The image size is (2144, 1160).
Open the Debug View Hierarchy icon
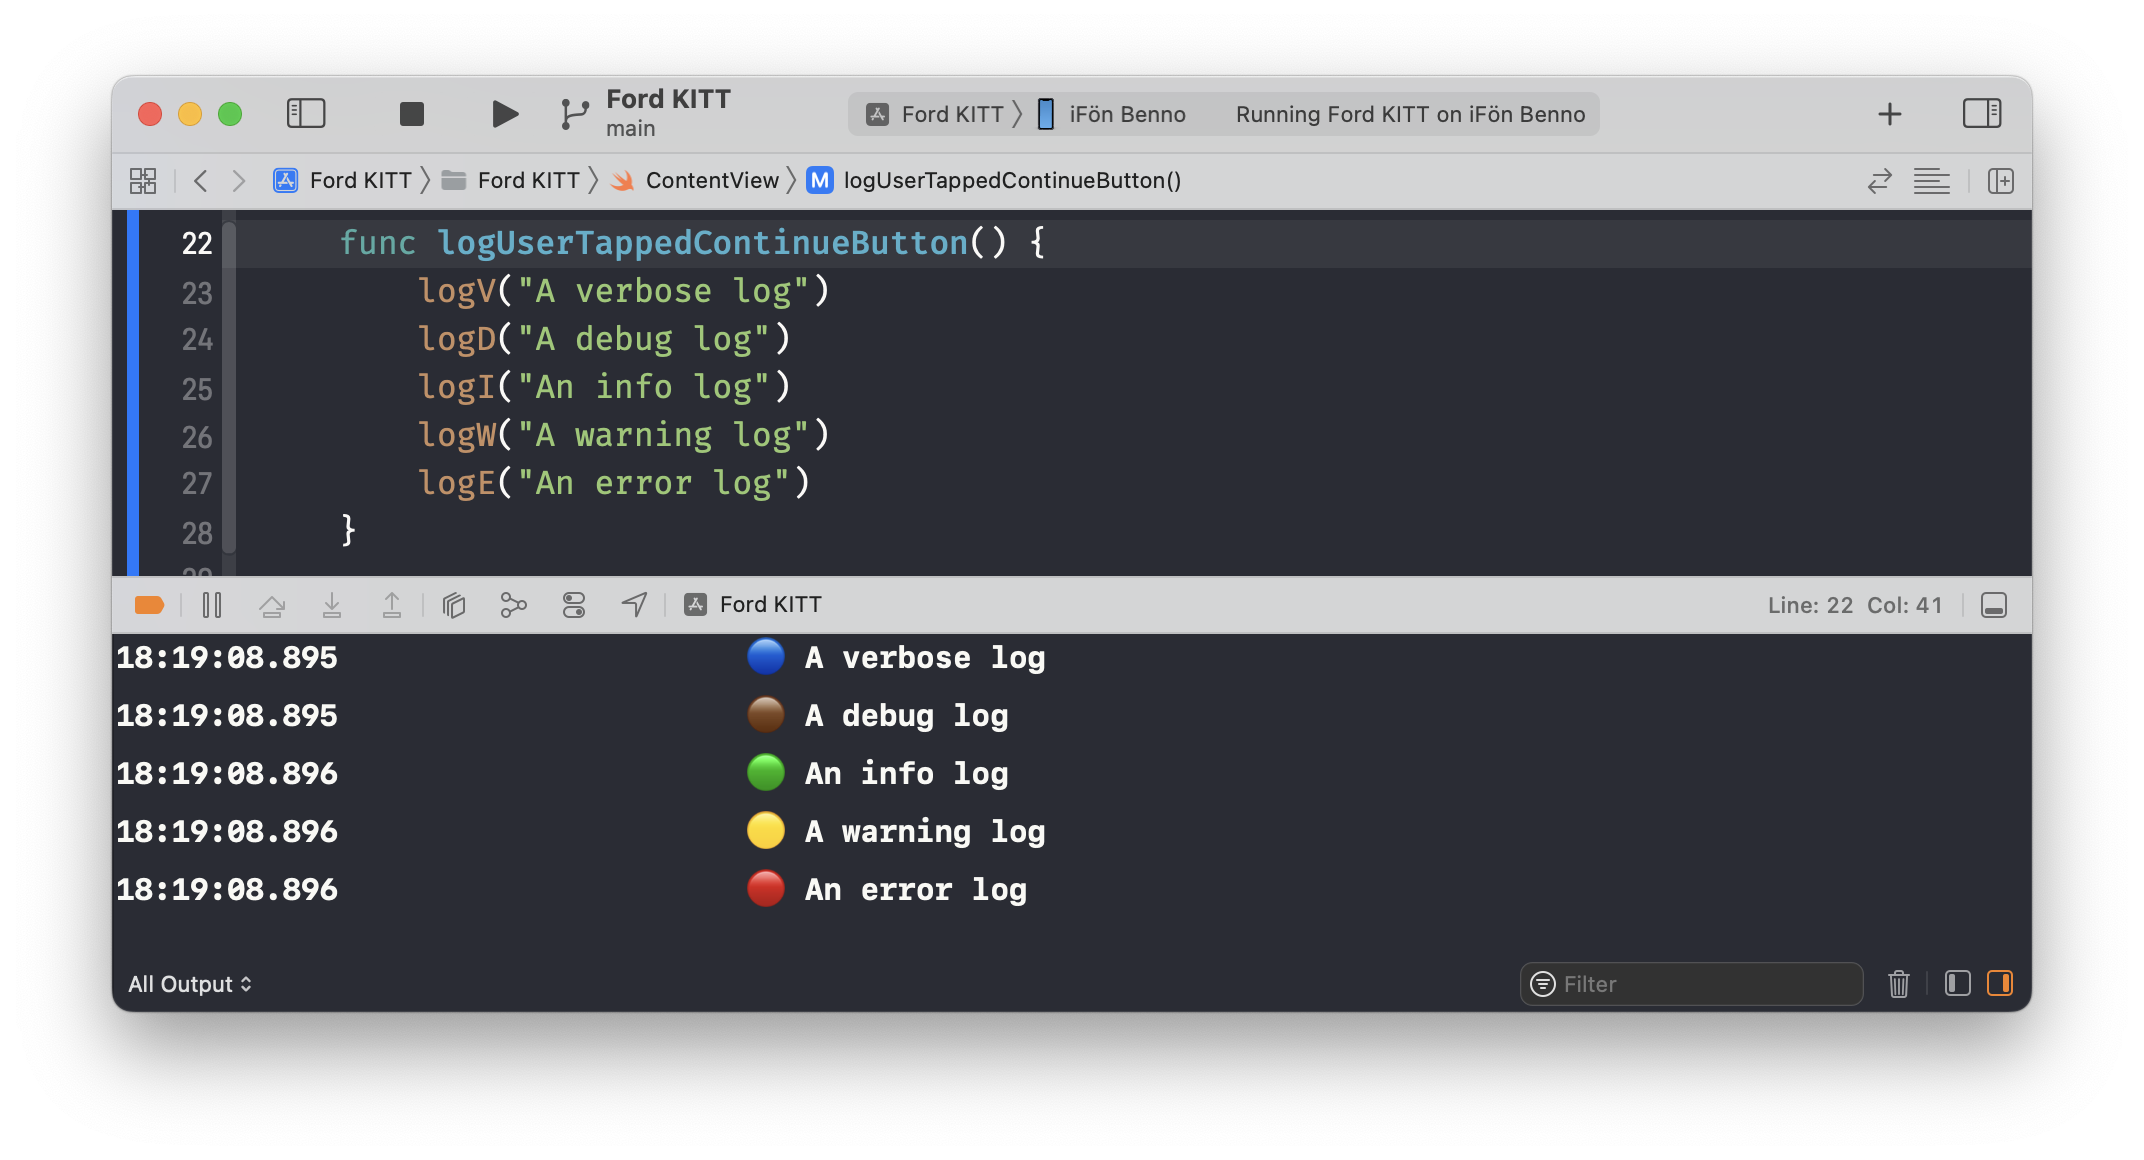point(454,605)
